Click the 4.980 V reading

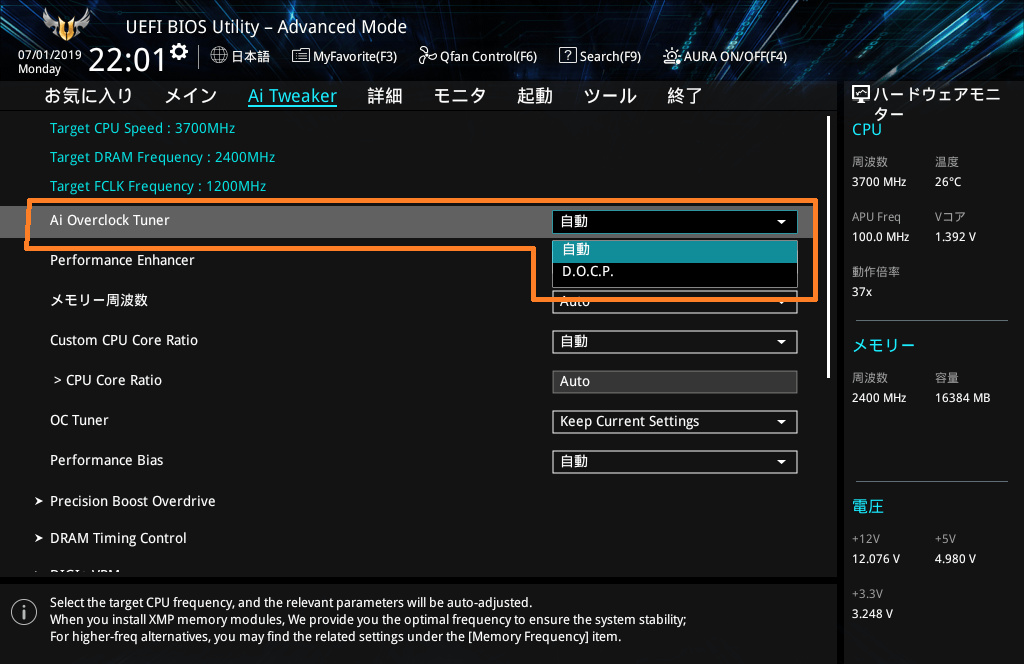coord(955,559)
